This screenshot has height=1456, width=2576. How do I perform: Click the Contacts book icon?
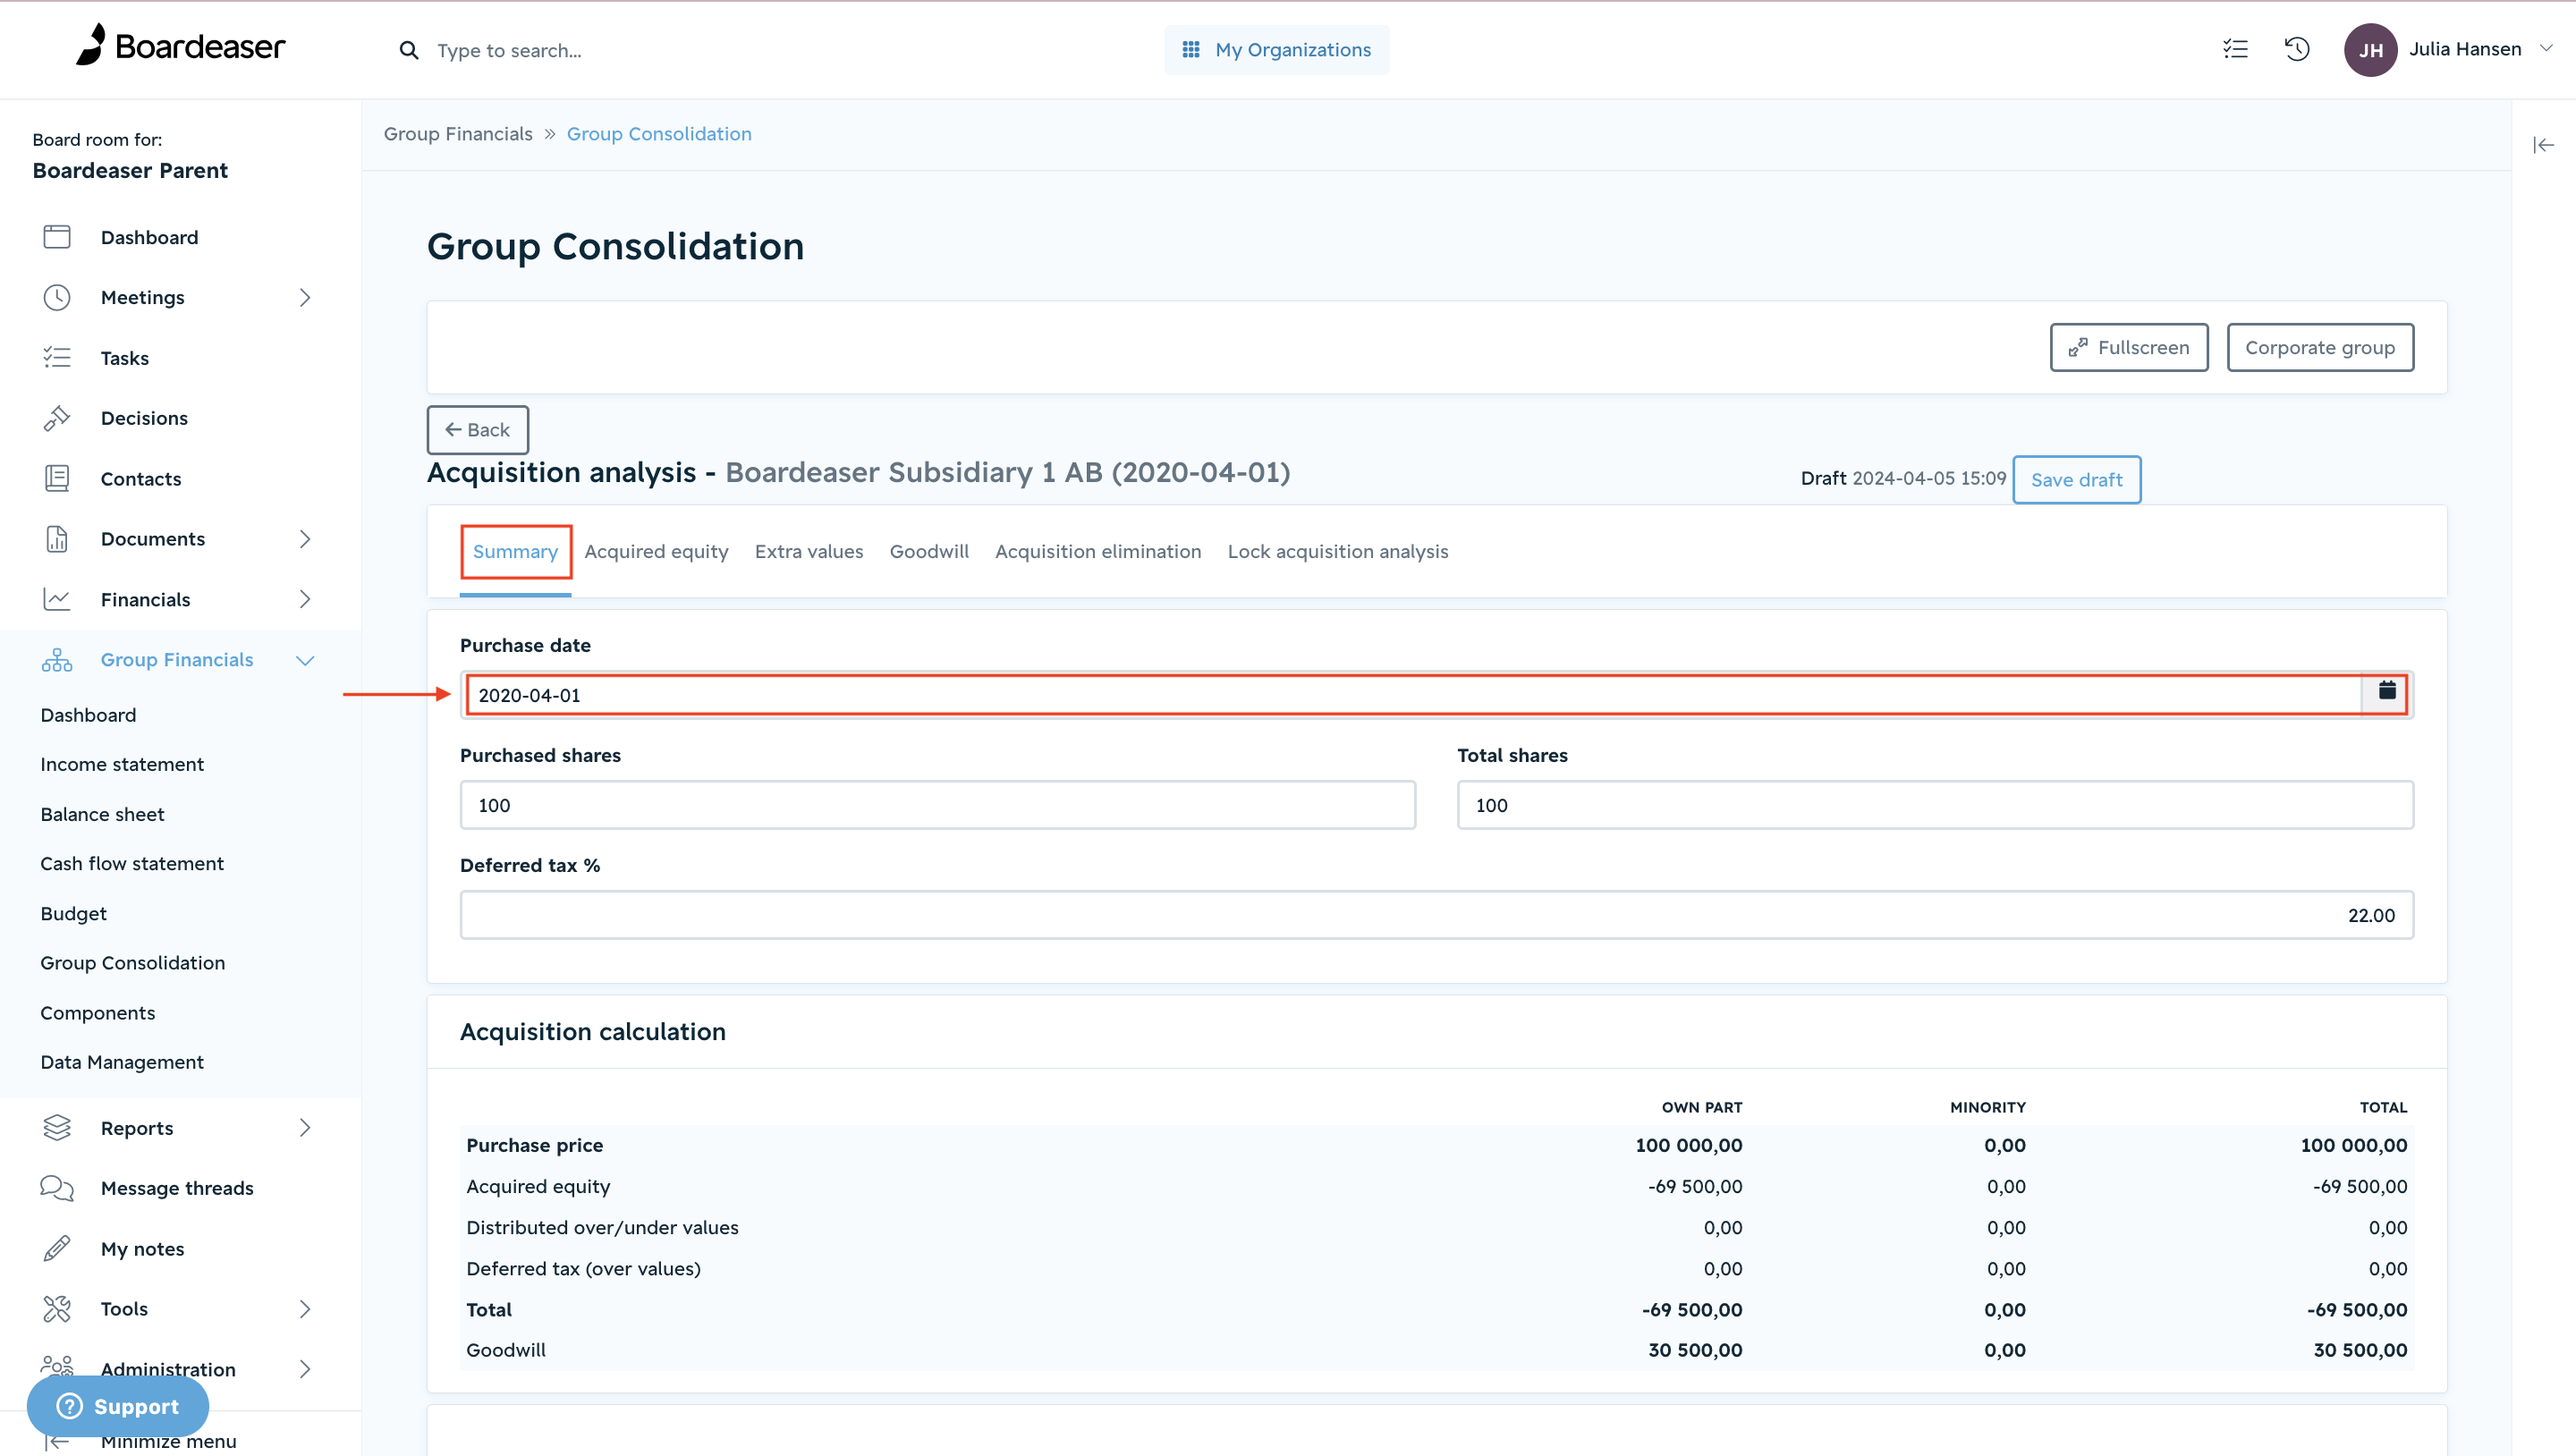tap(57, 478)
